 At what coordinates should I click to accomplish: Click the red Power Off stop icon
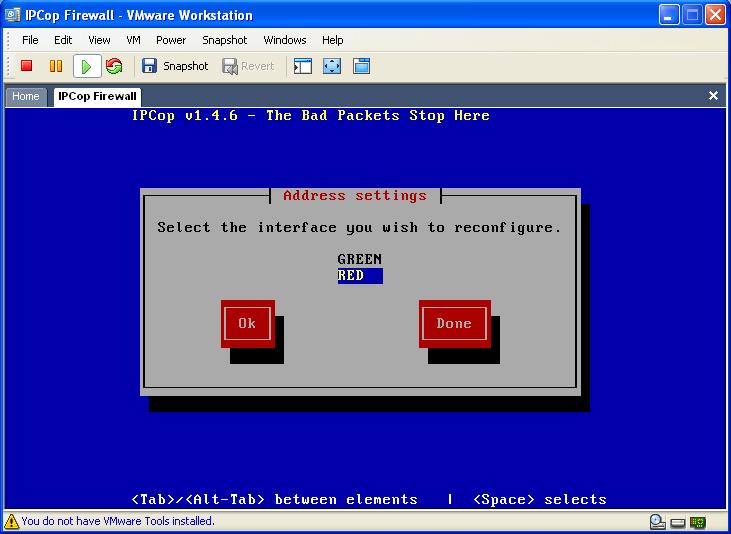27,66
